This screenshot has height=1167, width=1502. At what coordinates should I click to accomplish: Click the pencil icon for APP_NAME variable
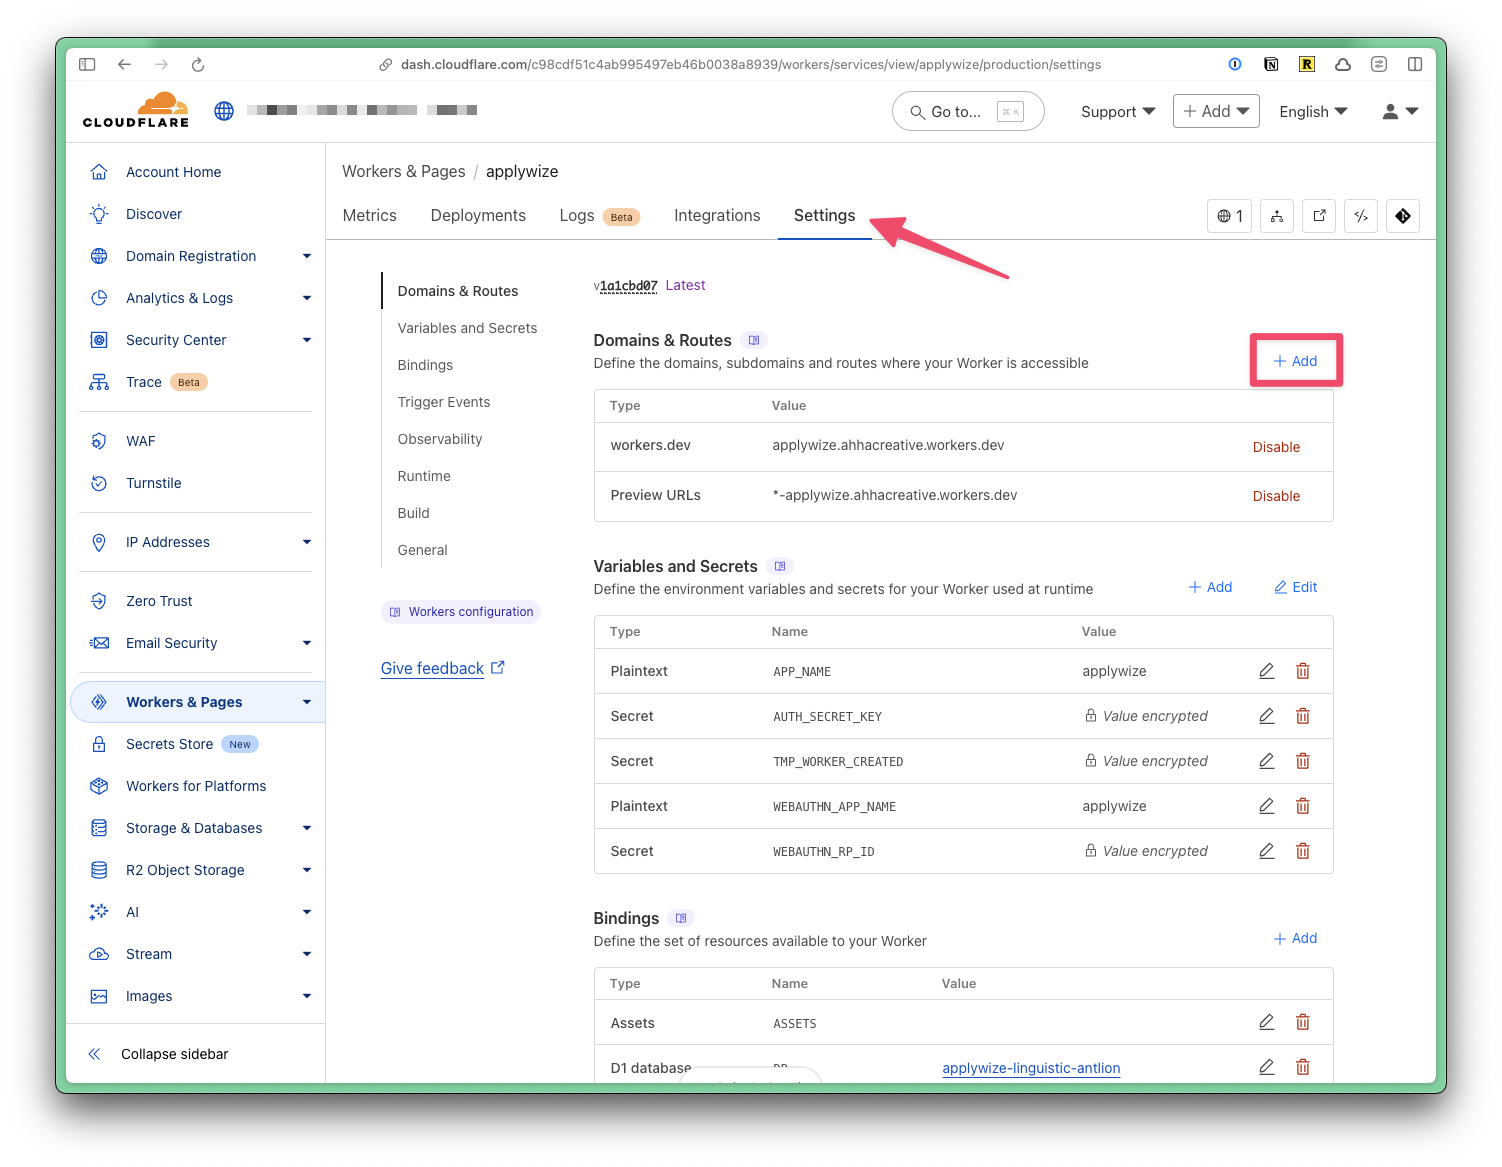pyautogui.click(x=1266, y=671)
